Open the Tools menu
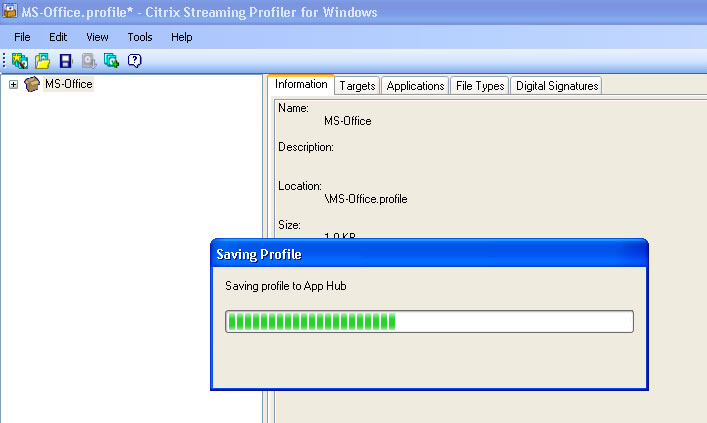707x423 pixels. click(x=140, y=37)
